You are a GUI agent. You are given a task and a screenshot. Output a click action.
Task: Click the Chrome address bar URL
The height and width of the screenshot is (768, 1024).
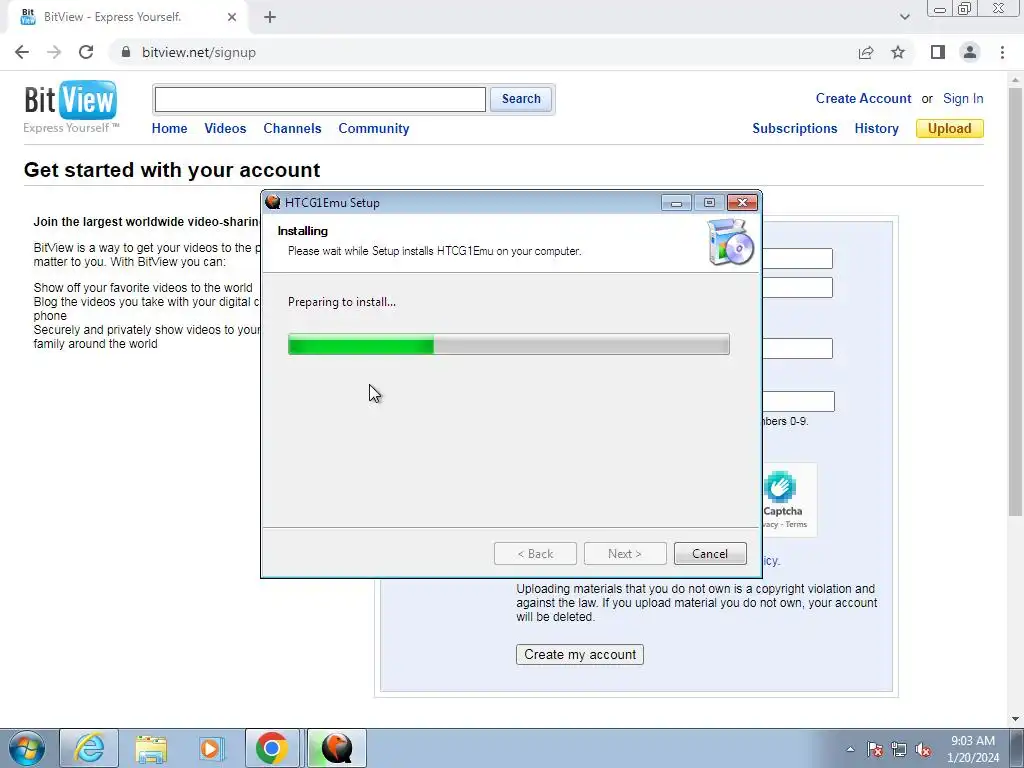[199, 52]
